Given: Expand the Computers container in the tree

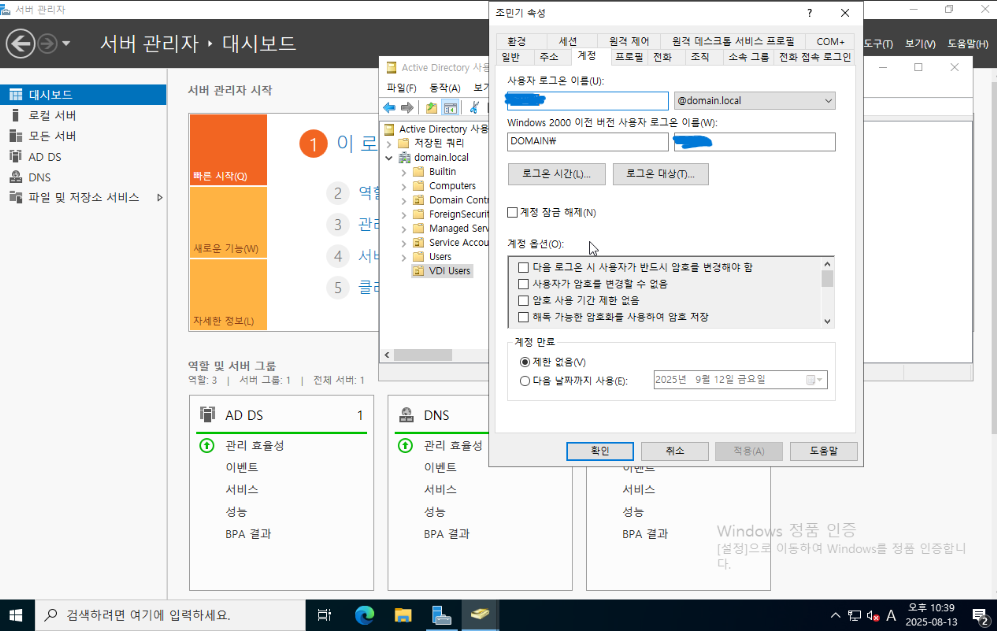Looking at the screenshot, I should [x=404, y=186].
